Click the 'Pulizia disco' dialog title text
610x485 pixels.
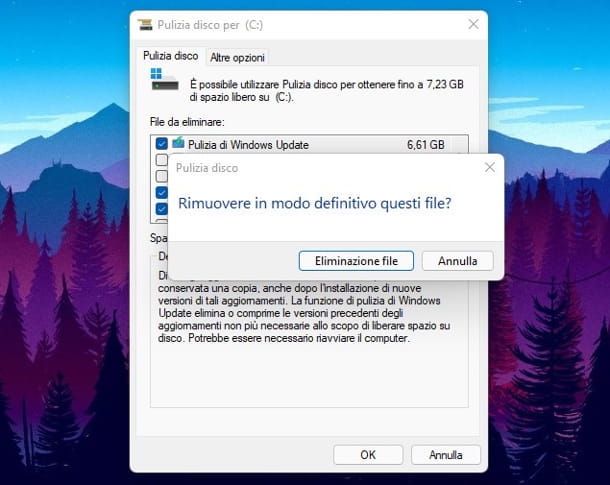coord(207,168)
